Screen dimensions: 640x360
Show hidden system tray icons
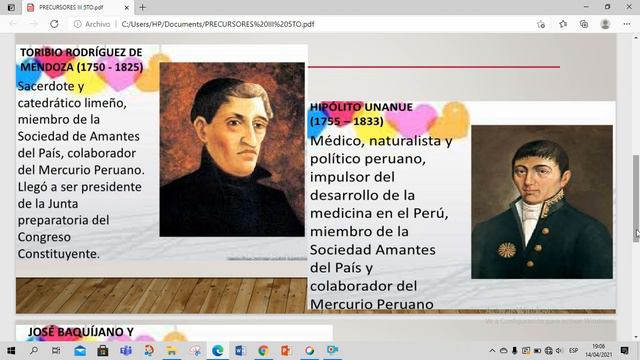[492, 351]
